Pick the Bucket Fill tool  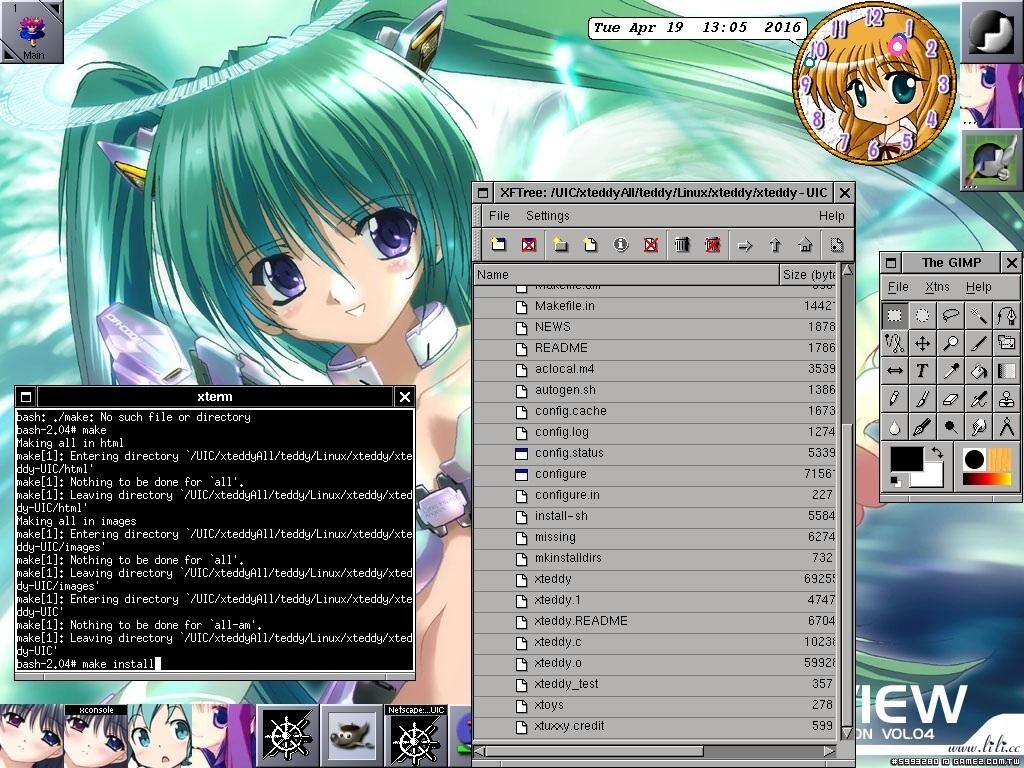(x=979, y=371)
